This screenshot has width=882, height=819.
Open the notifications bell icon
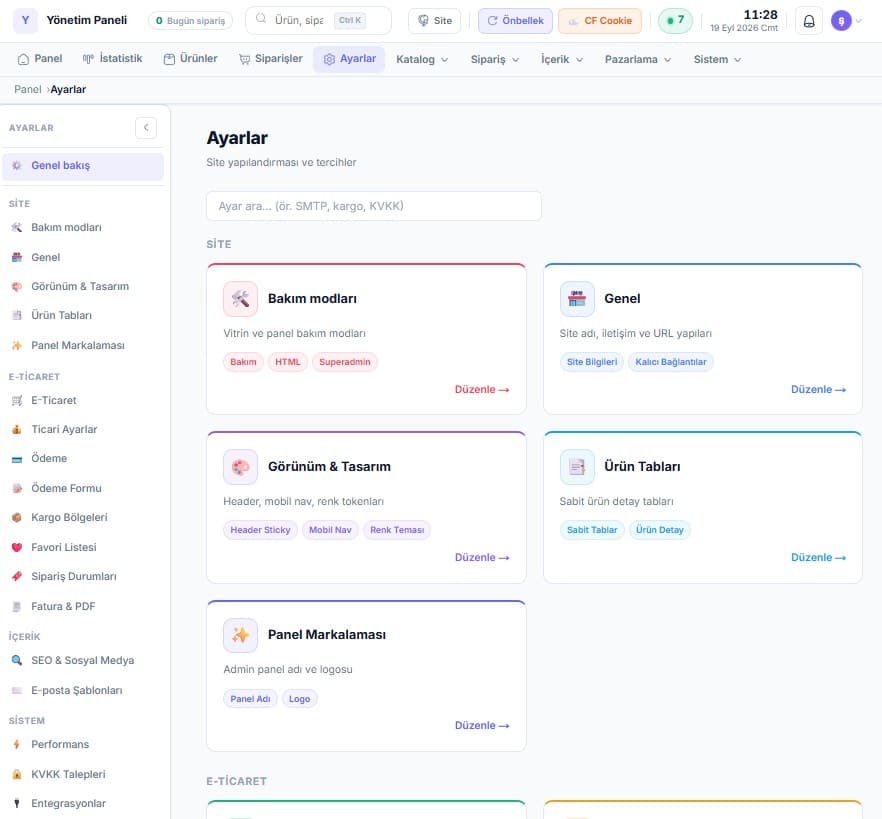point(808,21)
